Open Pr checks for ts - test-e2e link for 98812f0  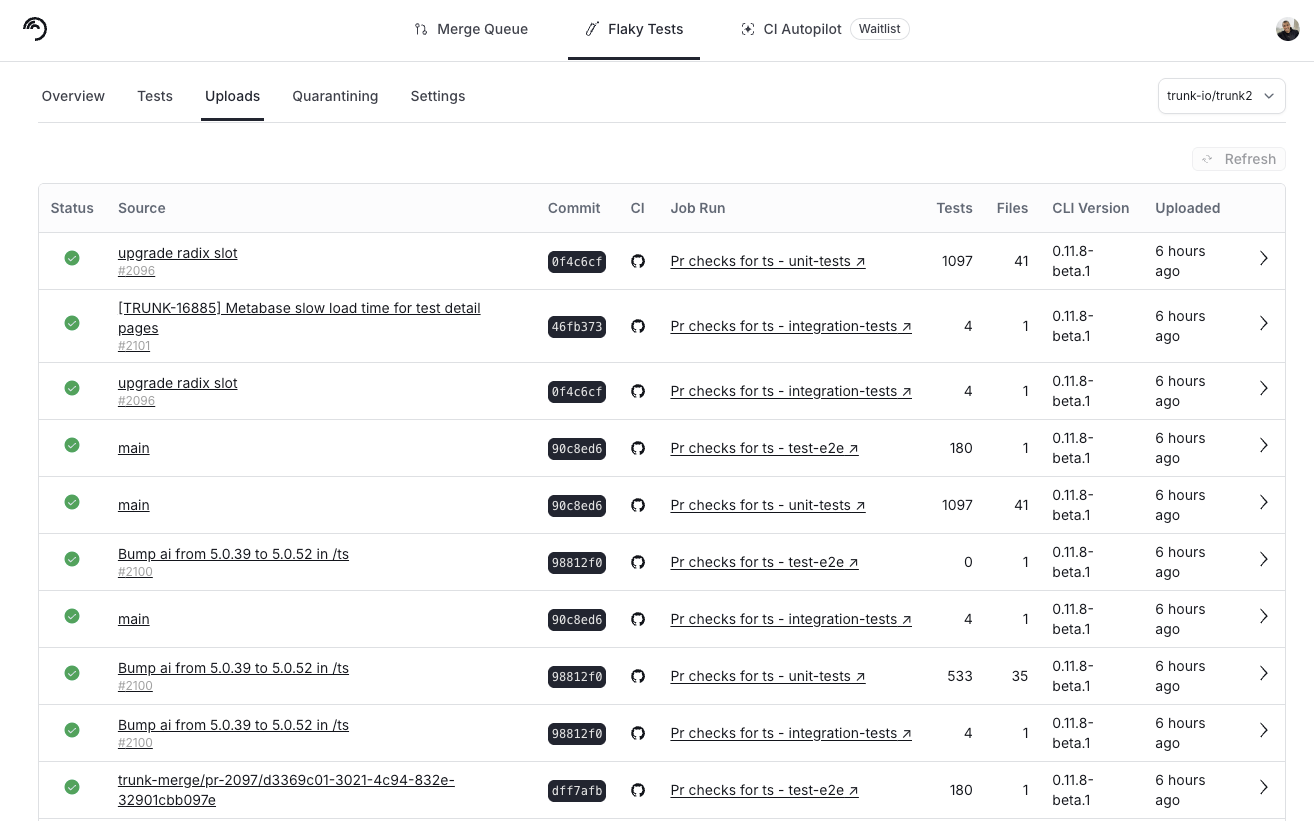(764, 562)
